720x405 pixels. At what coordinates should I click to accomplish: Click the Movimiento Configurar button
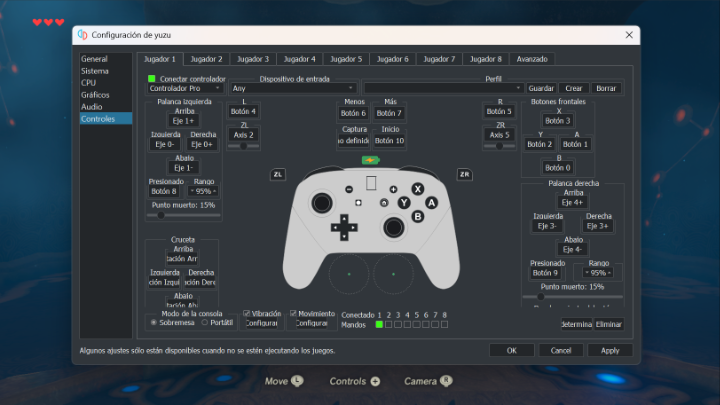[x=311, y=323]
